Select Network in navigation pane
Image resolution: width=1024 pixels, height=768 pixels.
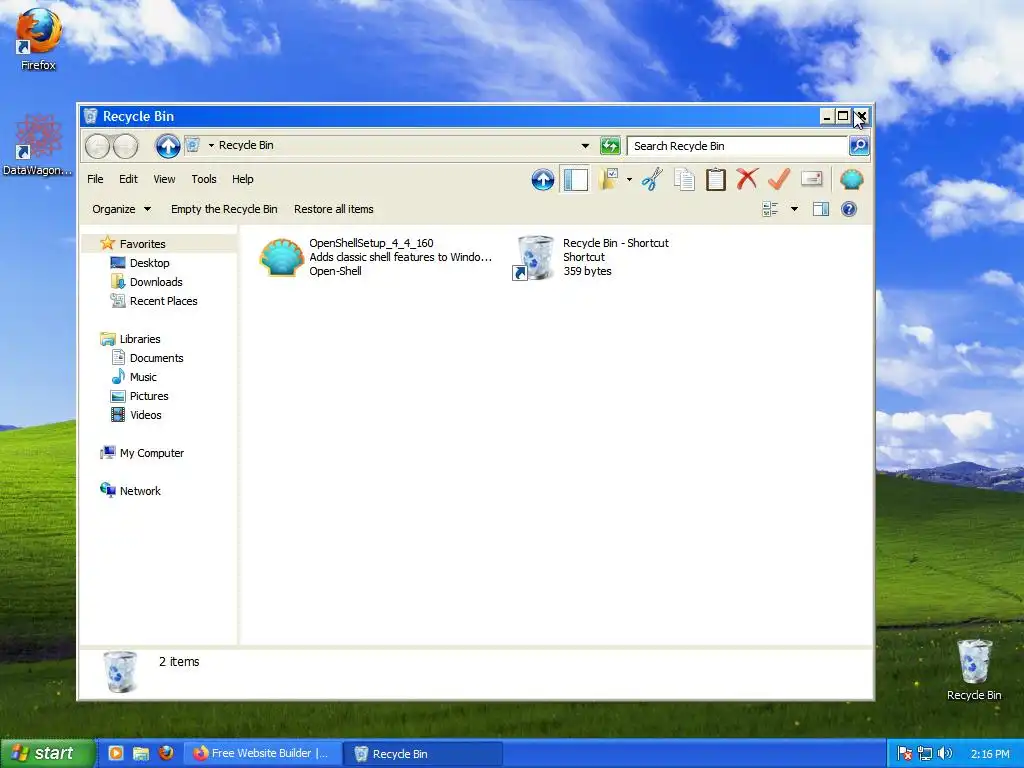point(140,490)
